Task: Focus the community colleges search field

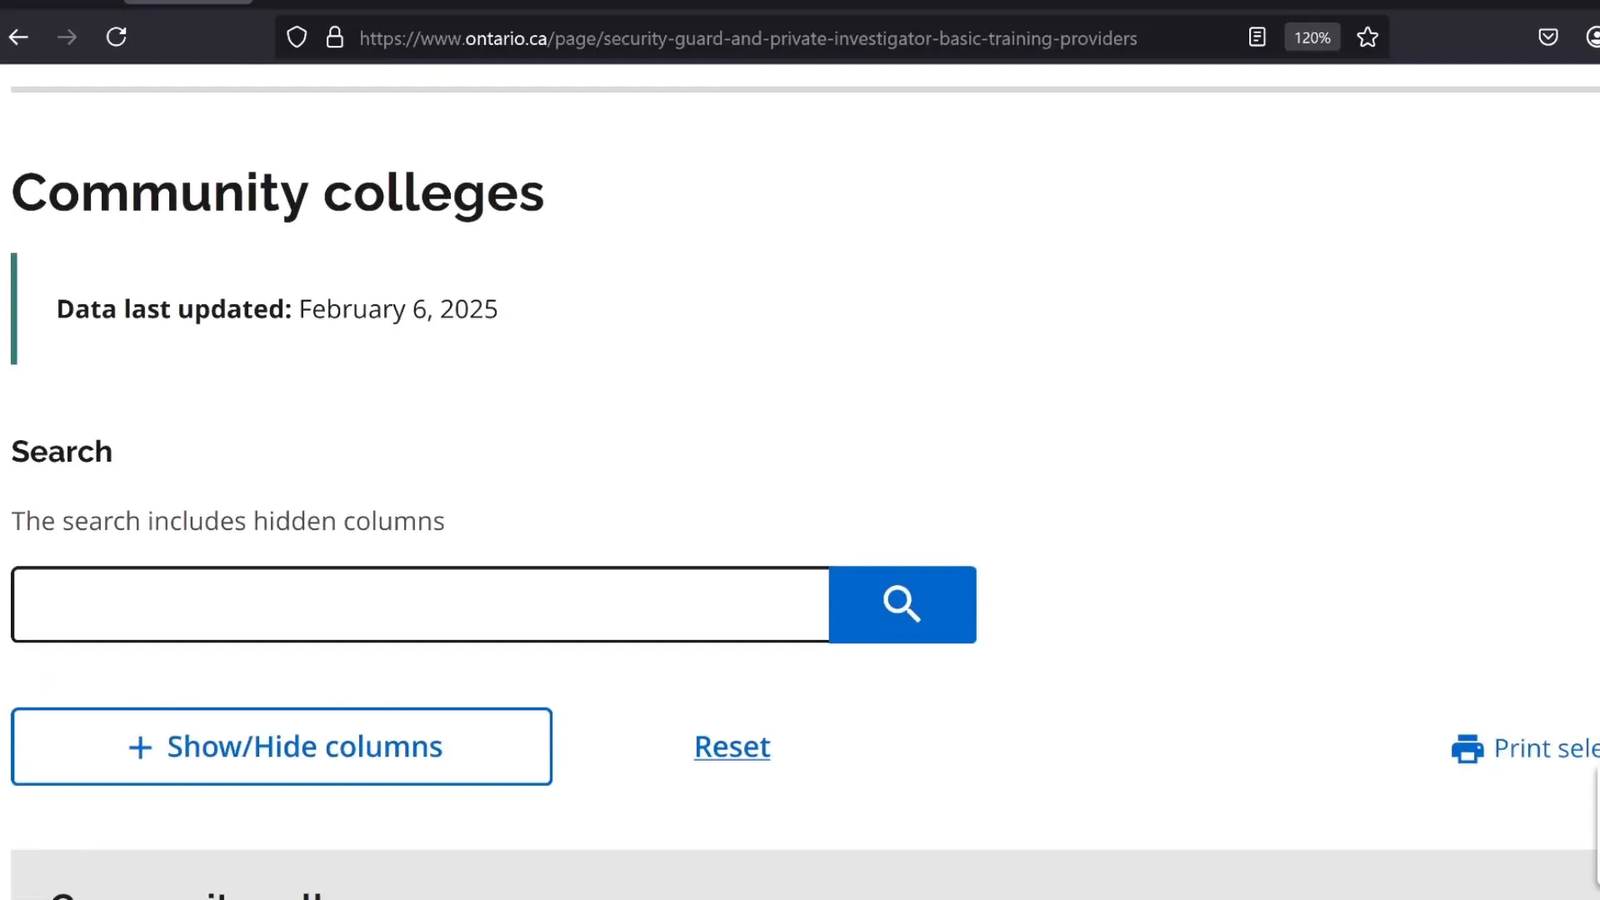Action: tap(420, 605)
